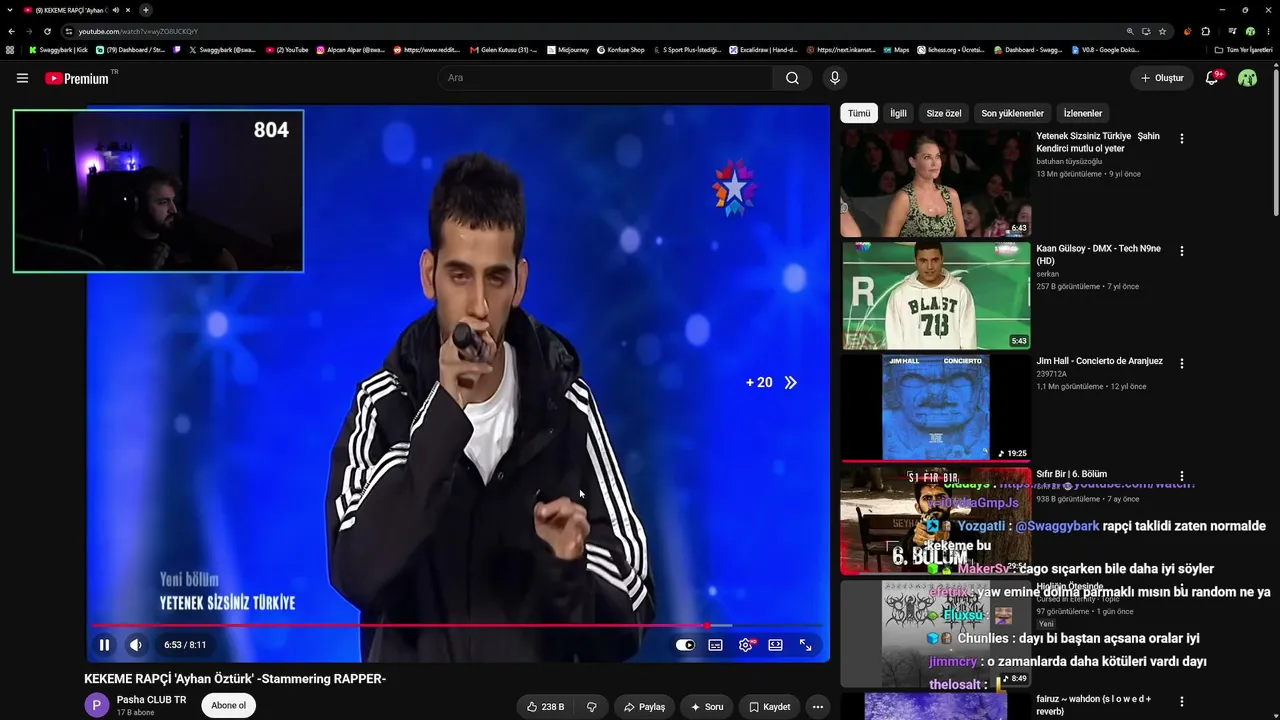
Task: Select the Size özel filter chip
Action: click(944, 113)
